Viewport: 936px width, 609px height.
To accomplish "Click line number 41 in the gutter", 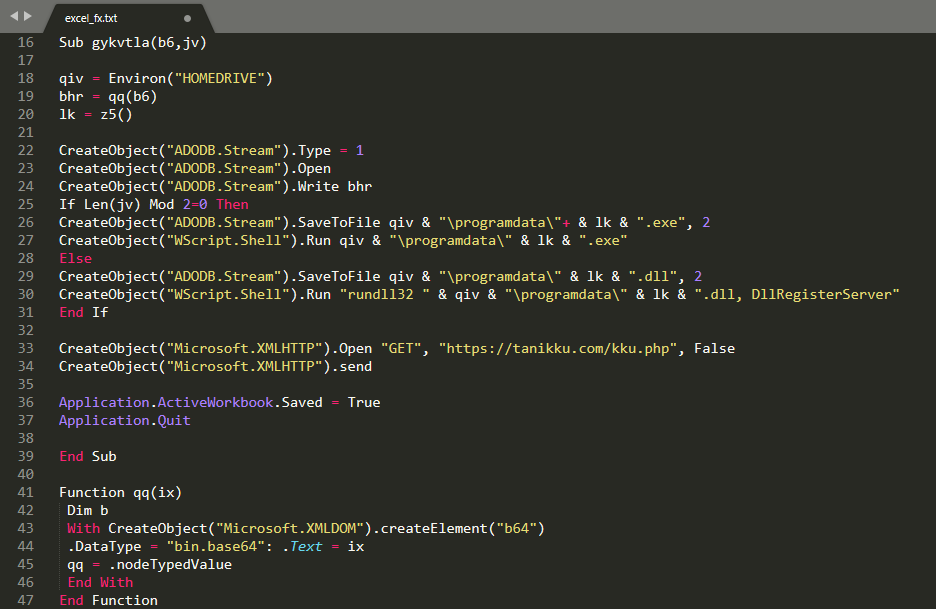I will [26, 492].
